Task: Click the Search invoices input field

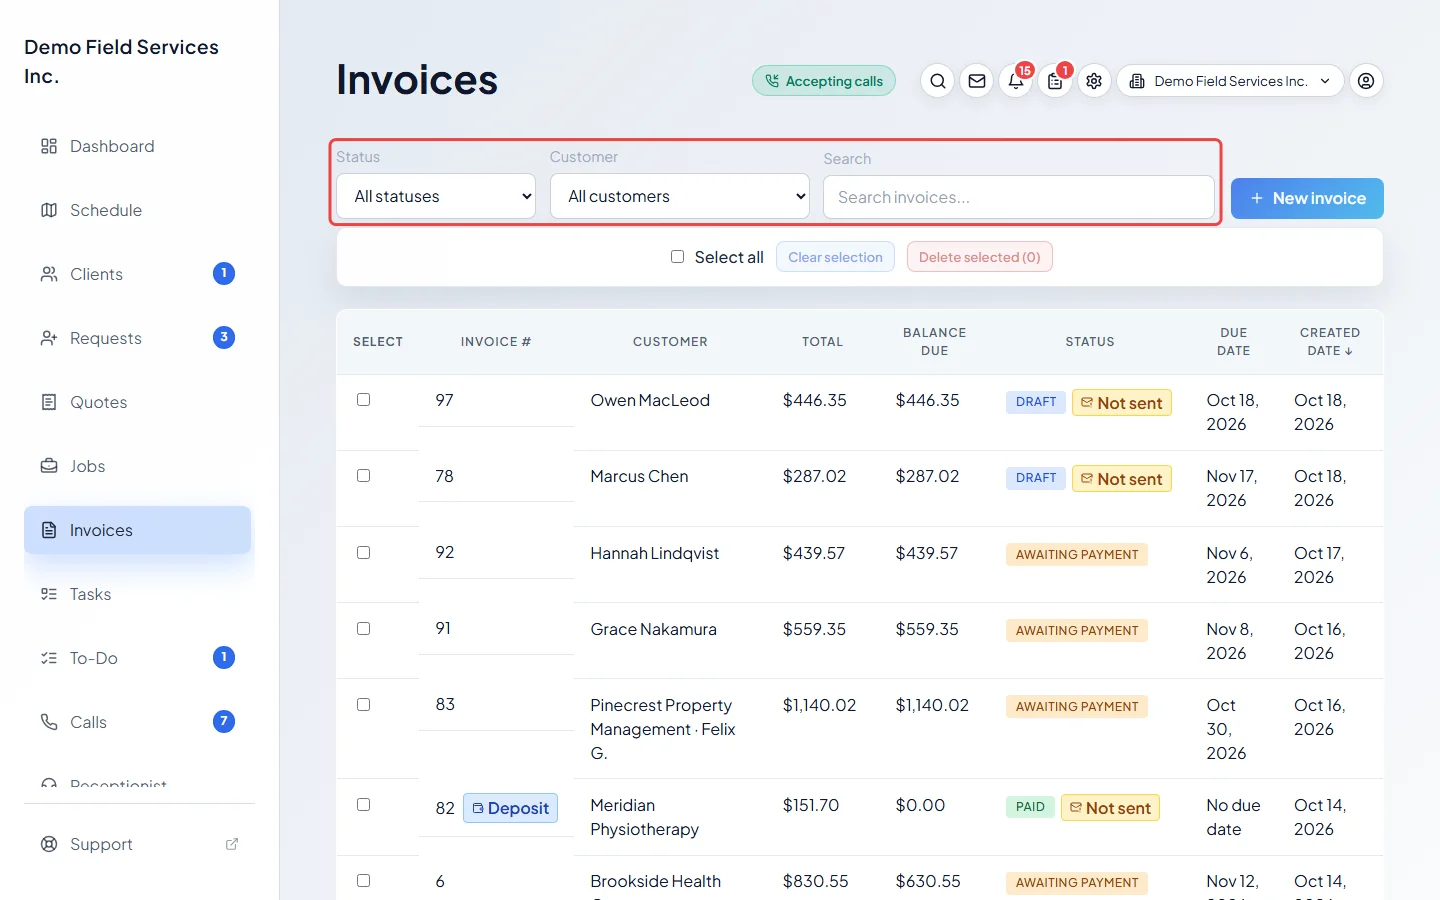Action: point(1019,197)
